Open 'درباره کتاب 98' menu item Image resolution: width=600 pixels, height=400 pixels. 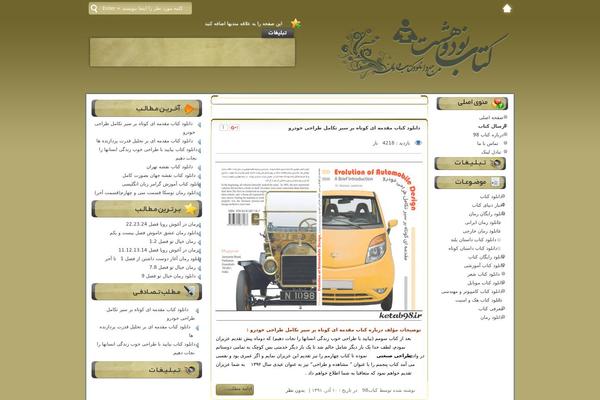pos(488,135)
